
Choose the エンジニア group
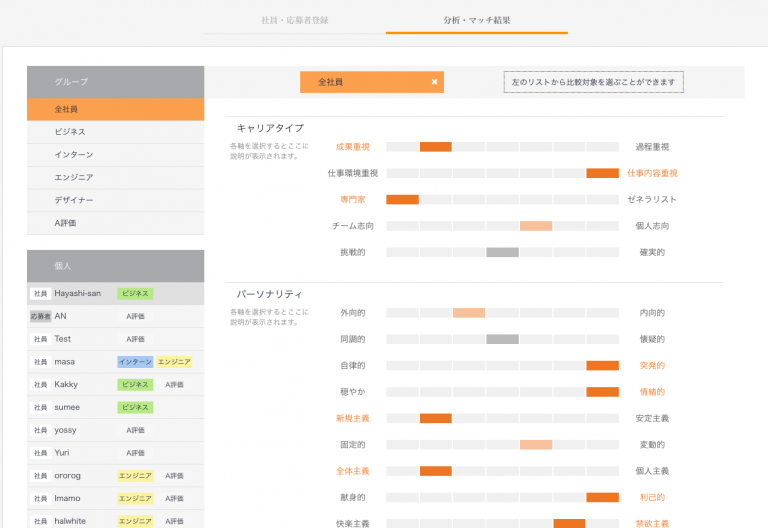(x=116, y=177)
